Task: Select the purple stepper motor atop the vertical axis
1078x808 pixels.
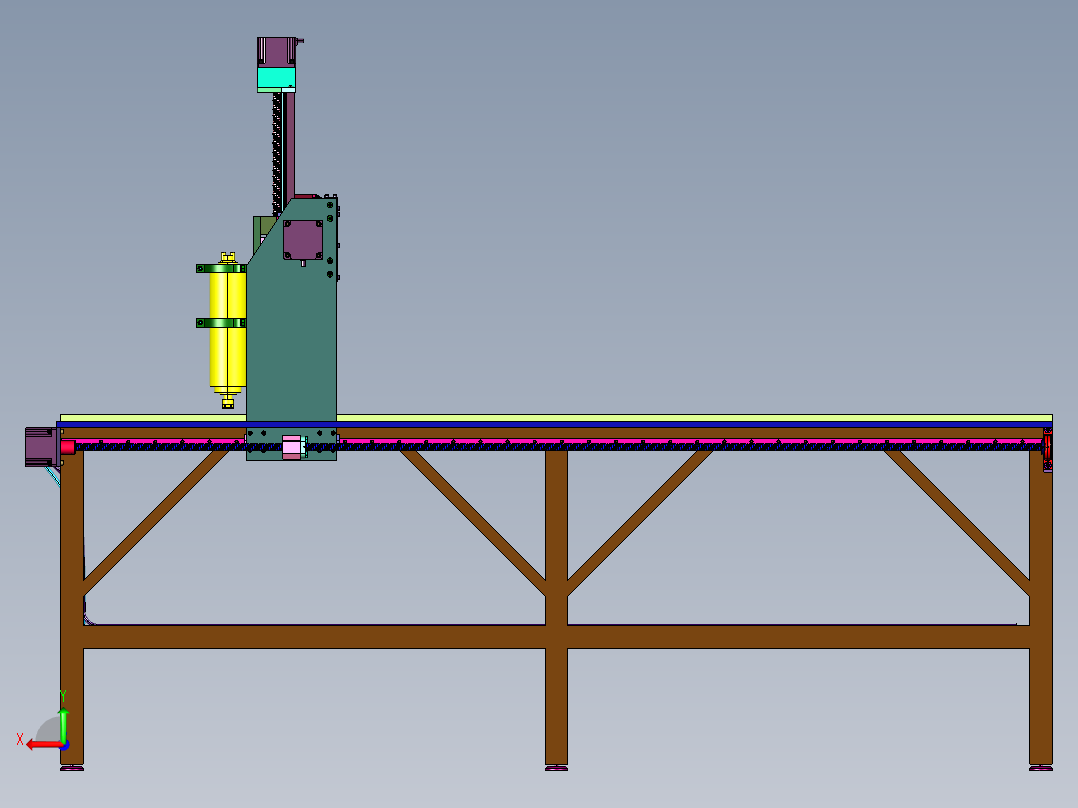Action: [275, 51]
